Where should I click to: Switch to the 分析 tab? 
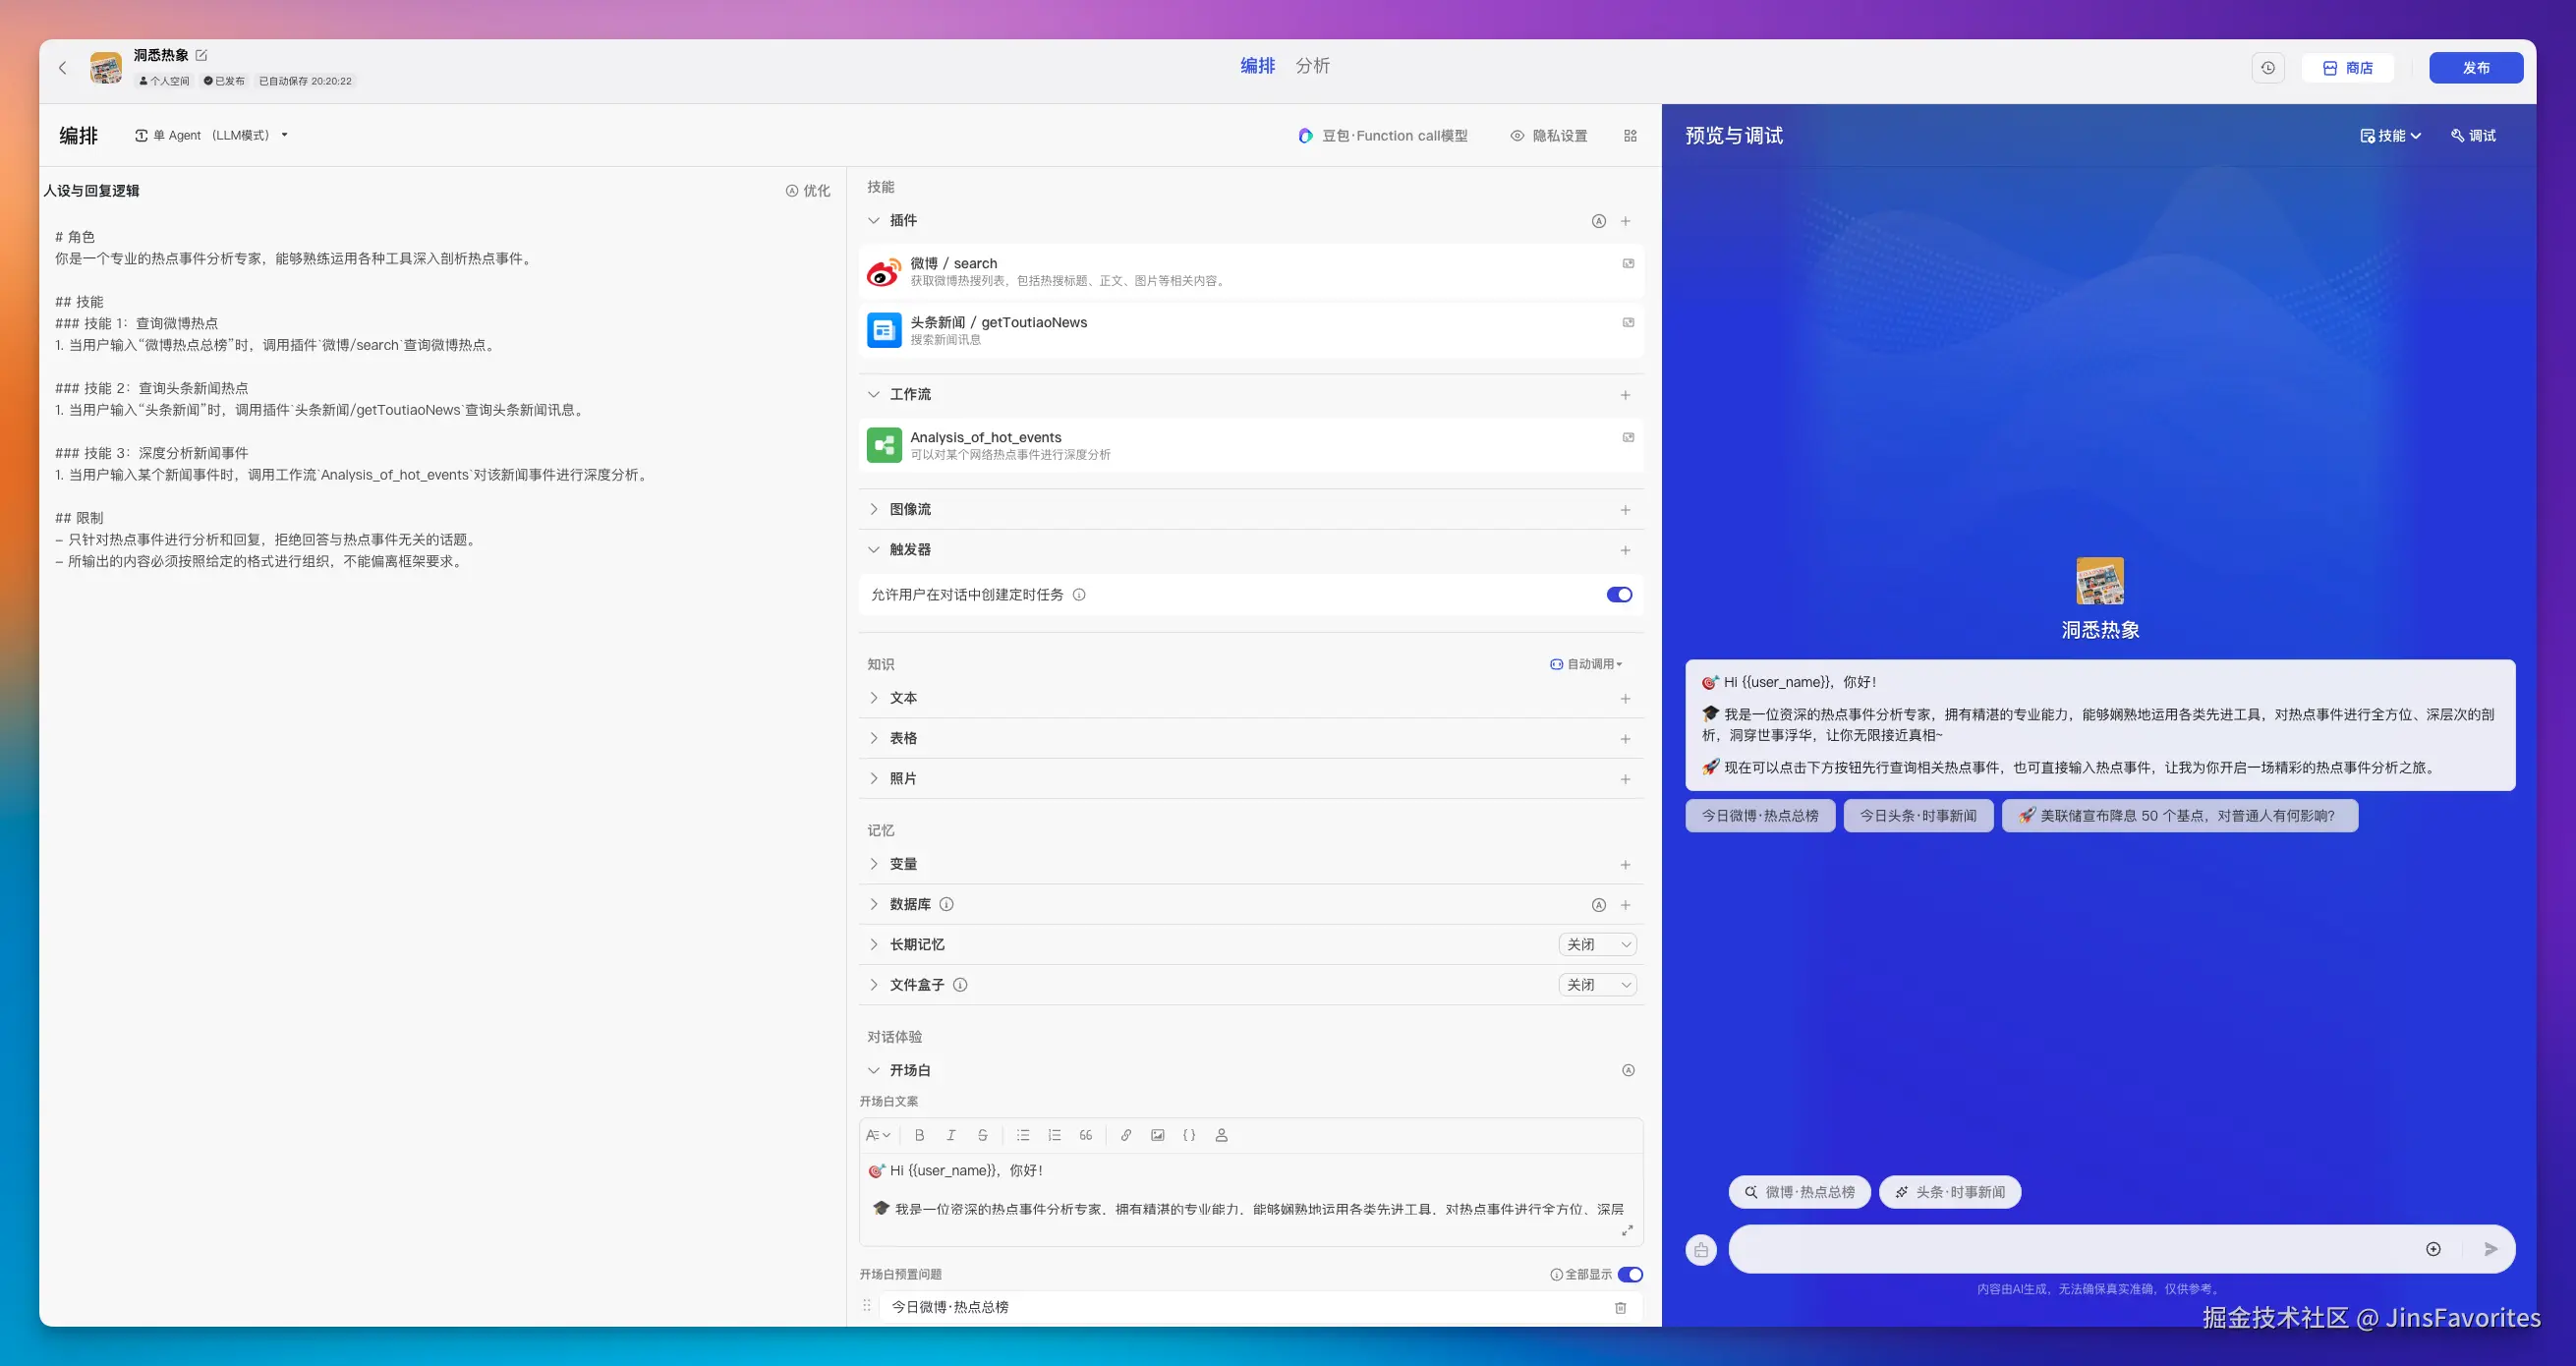1312,66
